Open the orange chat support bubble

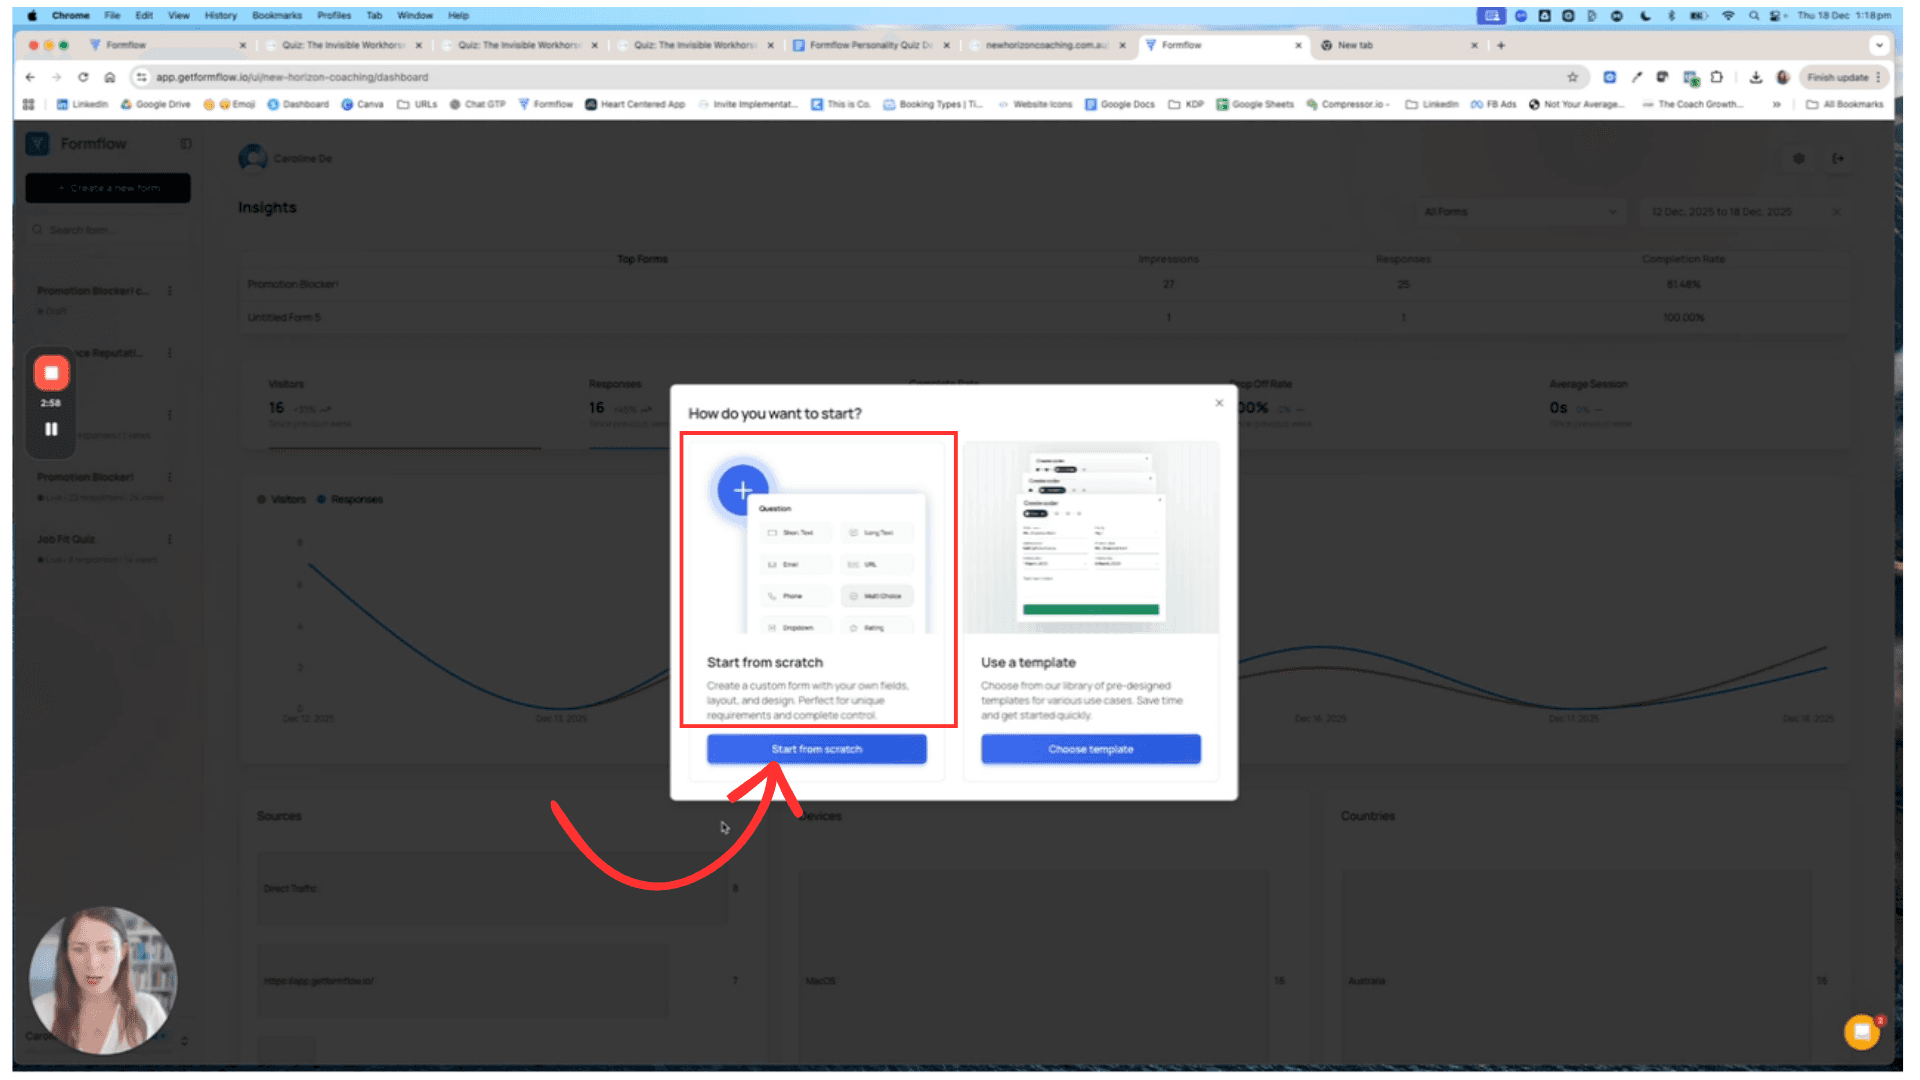(x=1861, y=1032)
